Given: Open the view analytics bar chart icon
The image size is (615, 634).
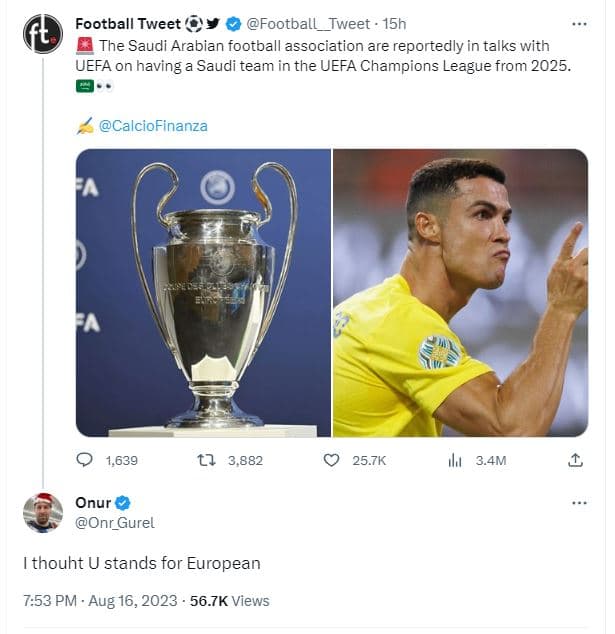Looking at the screenshot, I should pyautogui.click(x=455, y=460).
